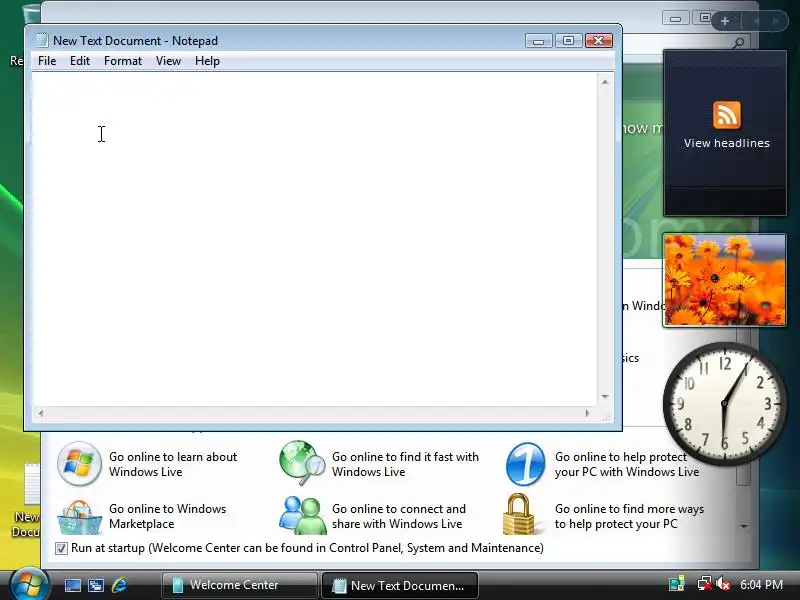This screenshot has width=800, height=600.
Task: Open Go online to find it fast link
Action: point(405,464)
